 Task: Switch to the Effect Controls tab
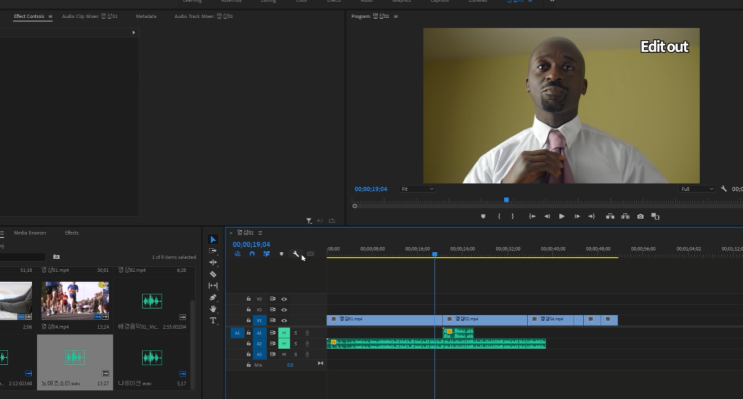click(x=29, y=16)
